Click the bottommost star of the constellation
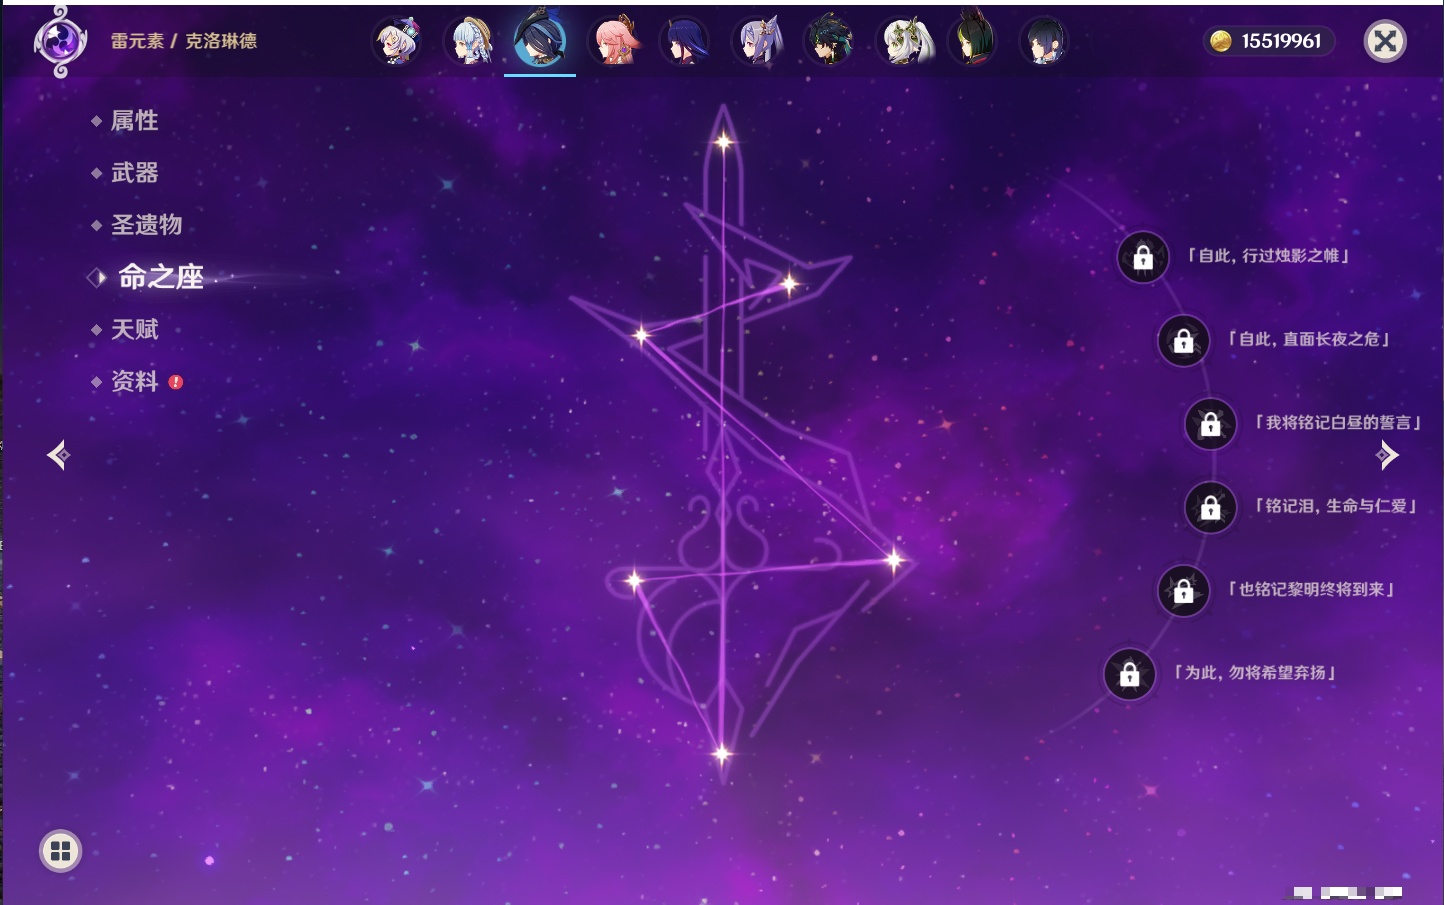This screenshot has height=905, width=1444. pos(722,754)
